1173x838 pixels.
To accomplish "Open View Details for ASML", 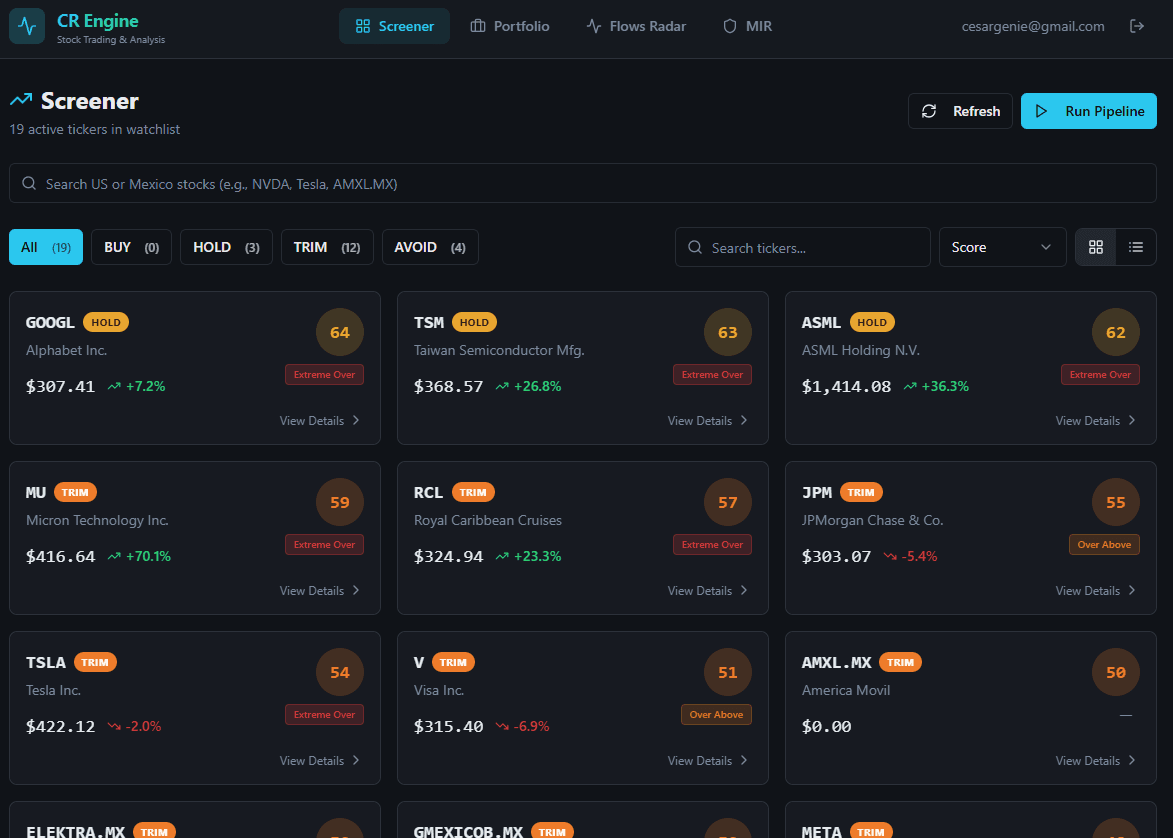I will tap(1096, 420).
